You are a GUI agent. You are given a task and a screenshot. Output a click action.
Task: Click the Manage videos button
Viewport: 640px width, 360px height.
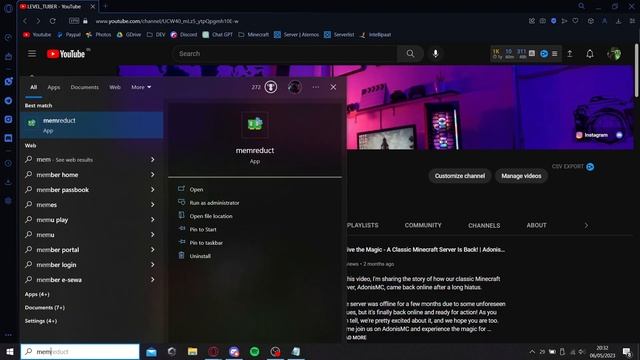(521, 176)
